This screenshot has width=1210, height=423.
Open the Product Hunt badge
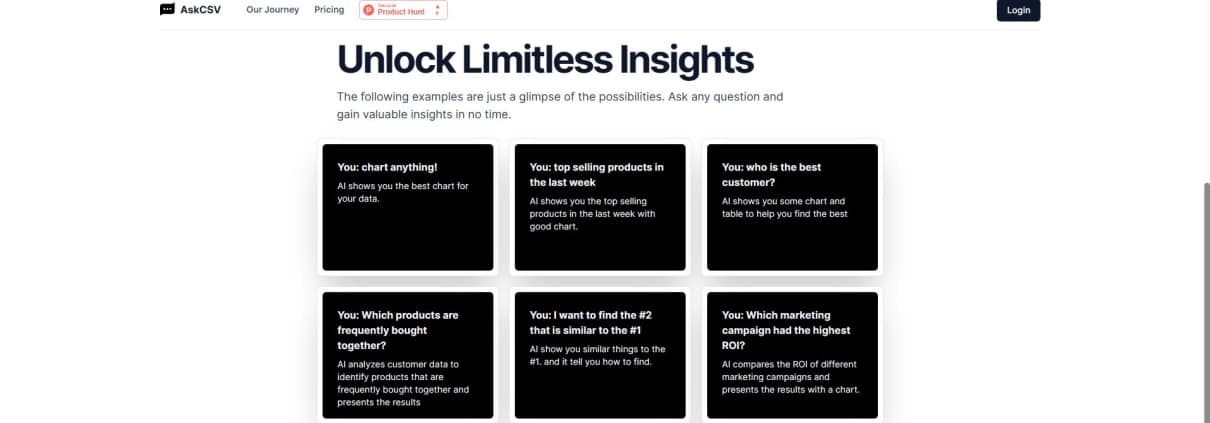403,10
